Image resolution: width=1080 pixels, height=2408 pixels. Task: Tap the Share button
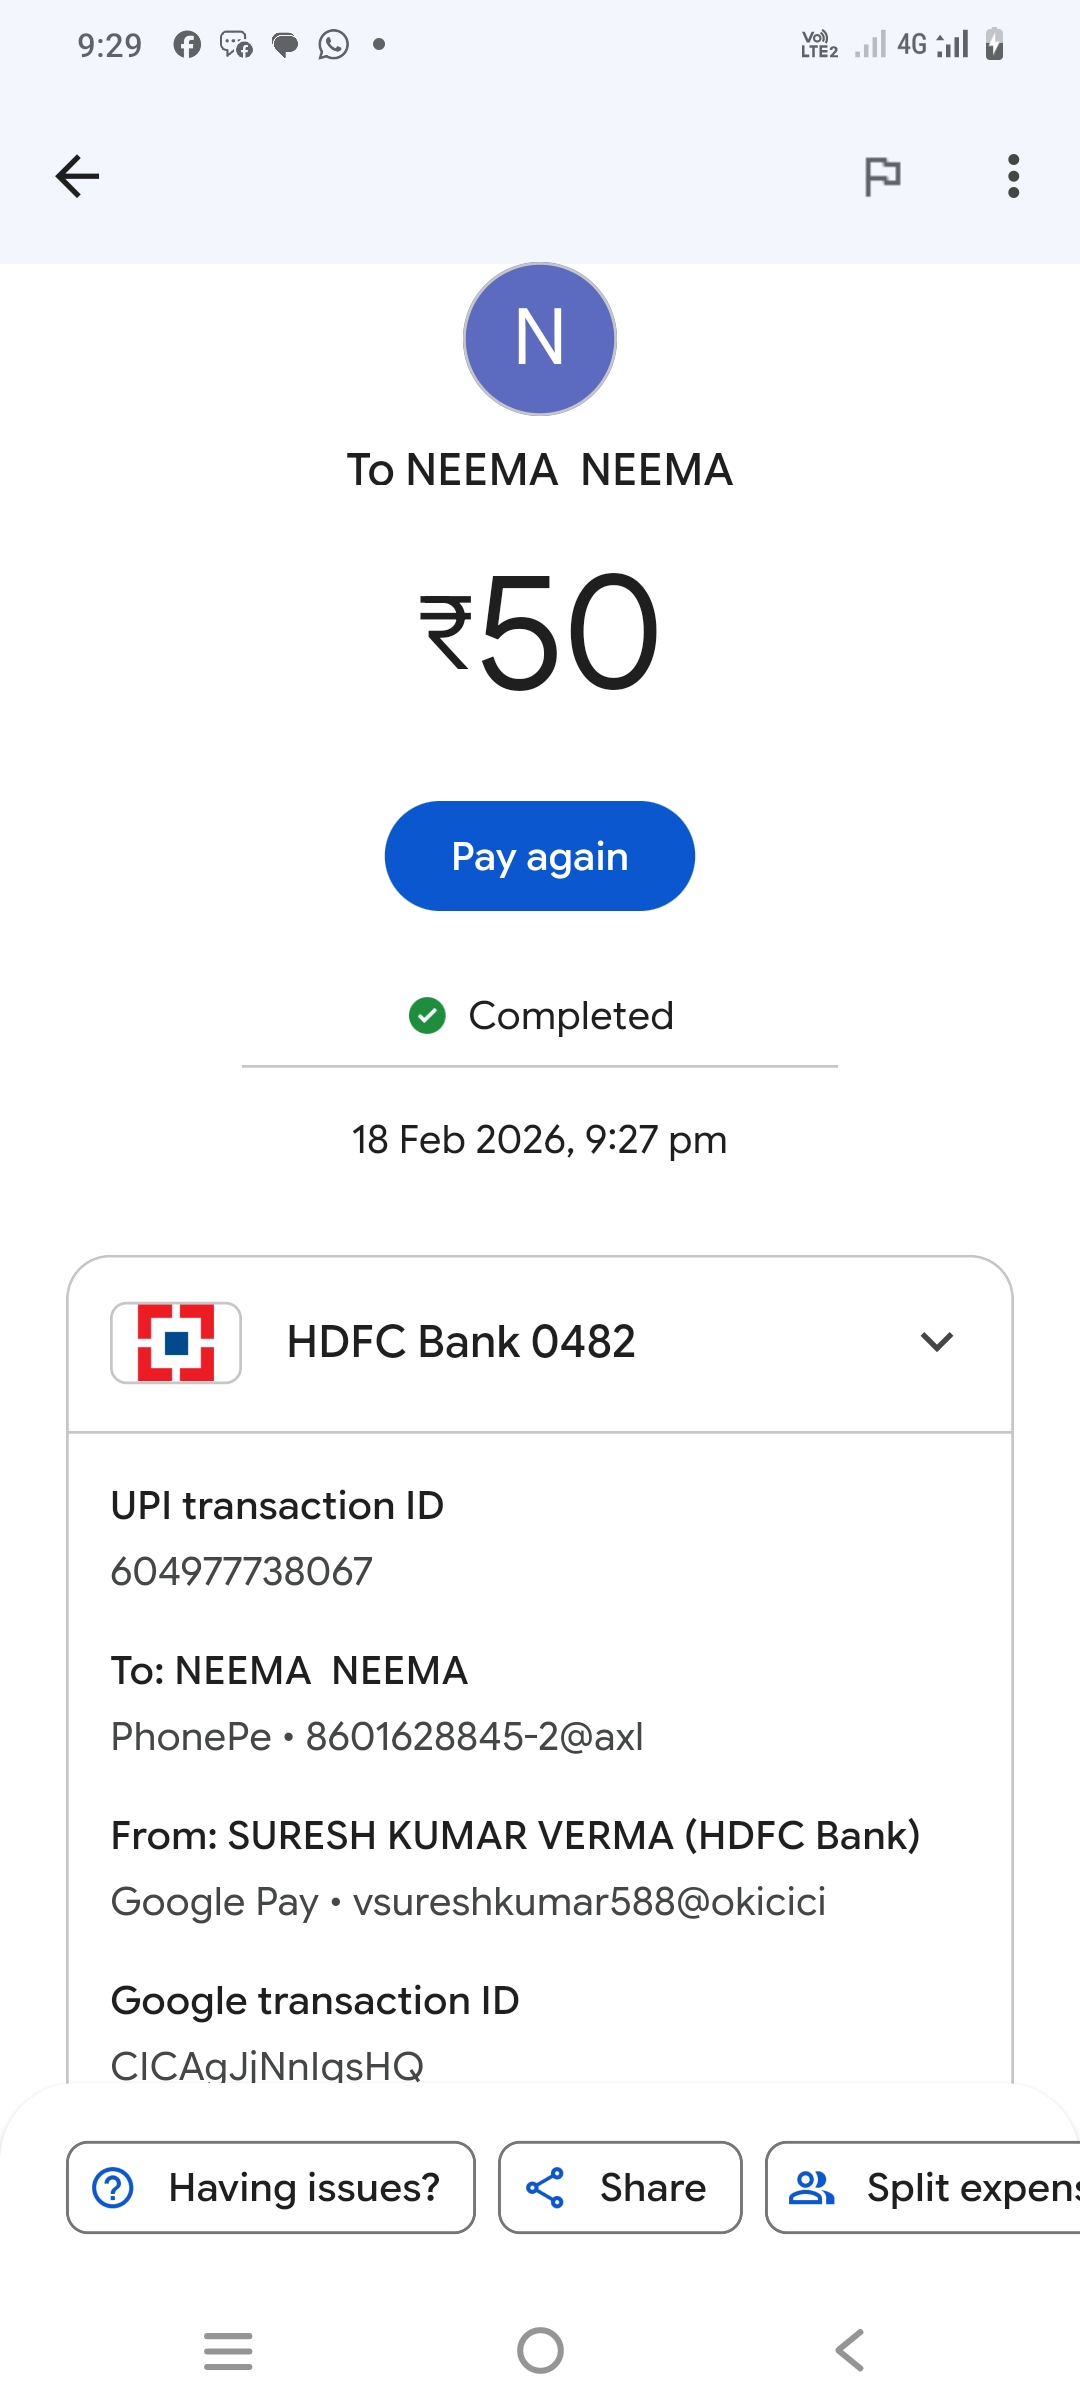pyautogui.click(x=620, y=2187)
